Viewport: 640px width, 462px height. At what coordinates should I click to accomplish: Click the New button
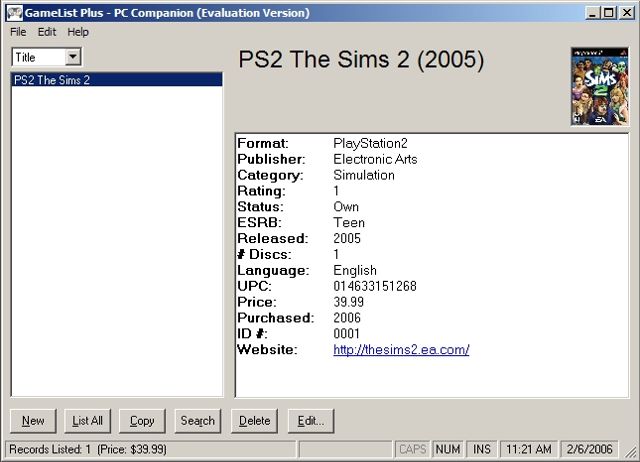[33, 421]
